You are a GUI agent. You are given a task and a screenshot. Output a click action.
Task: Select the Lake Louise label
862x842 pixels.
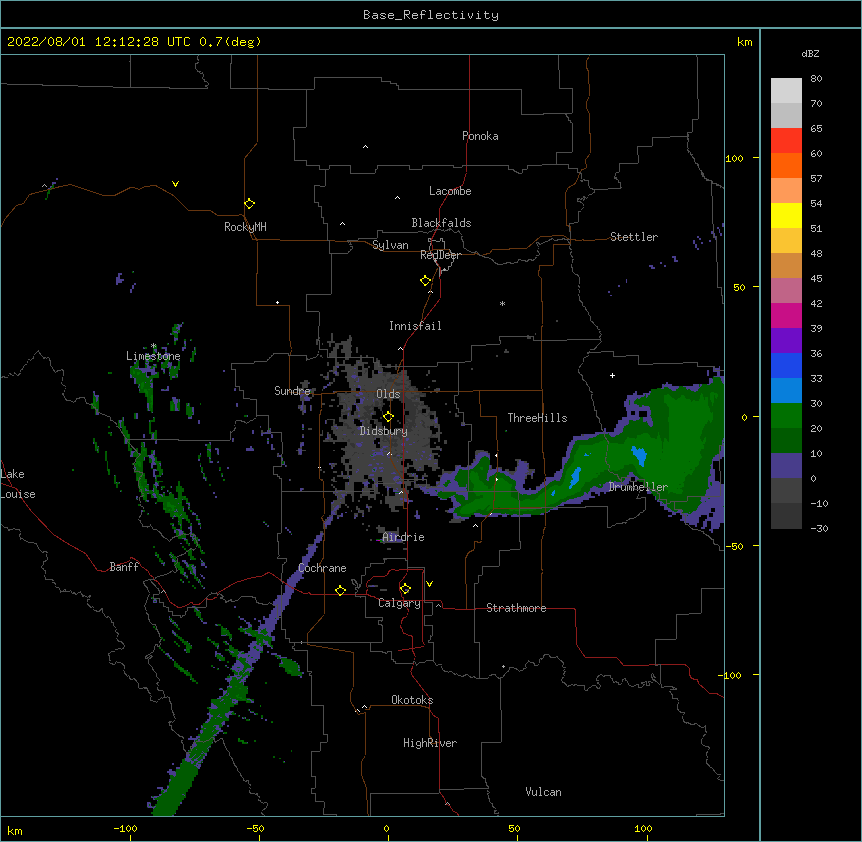coord(18,484)
